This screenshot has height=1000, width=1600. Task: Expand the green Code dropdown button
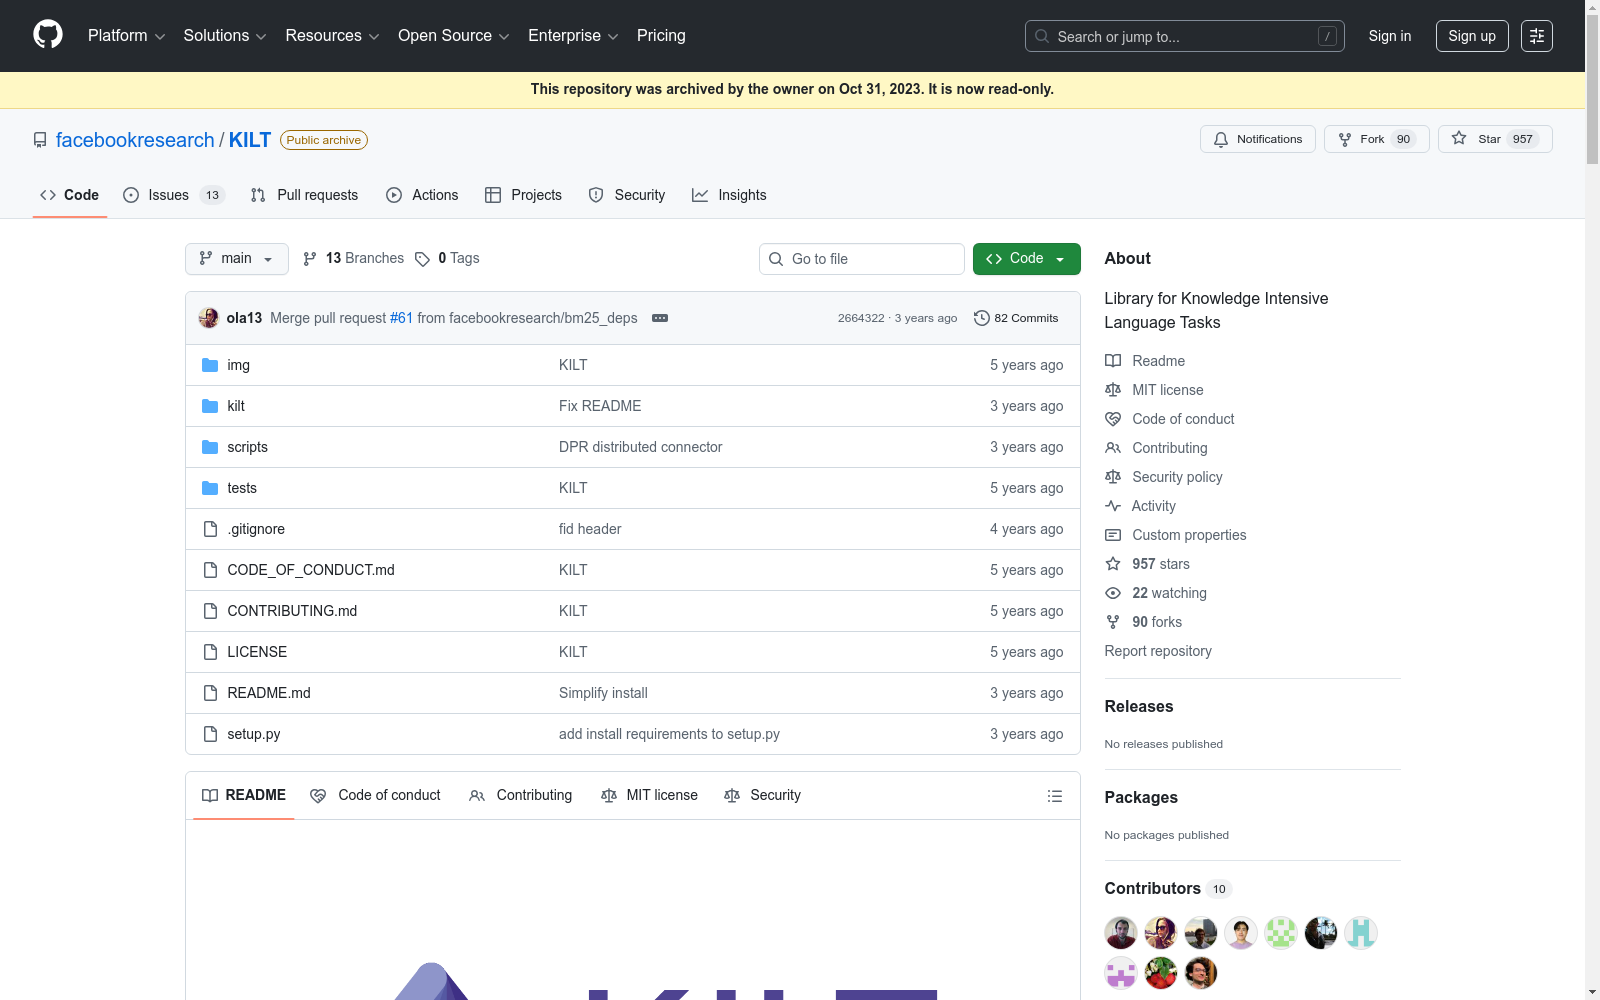pyautogui.click(x=1027, y=259)
